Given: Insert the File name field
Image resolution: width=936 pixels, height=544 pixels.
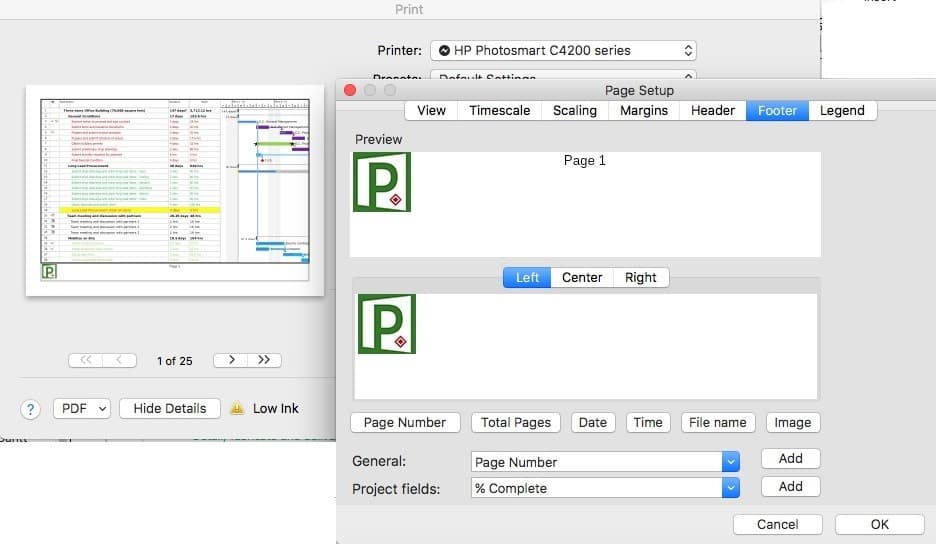Looking at the screenshot, I should tap(718, 423).
